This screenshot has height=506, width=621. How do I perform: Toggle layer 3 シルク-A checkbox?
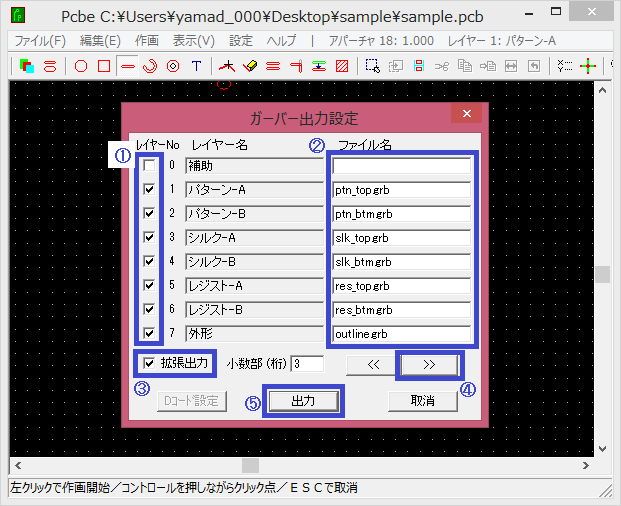click(149, 237)
